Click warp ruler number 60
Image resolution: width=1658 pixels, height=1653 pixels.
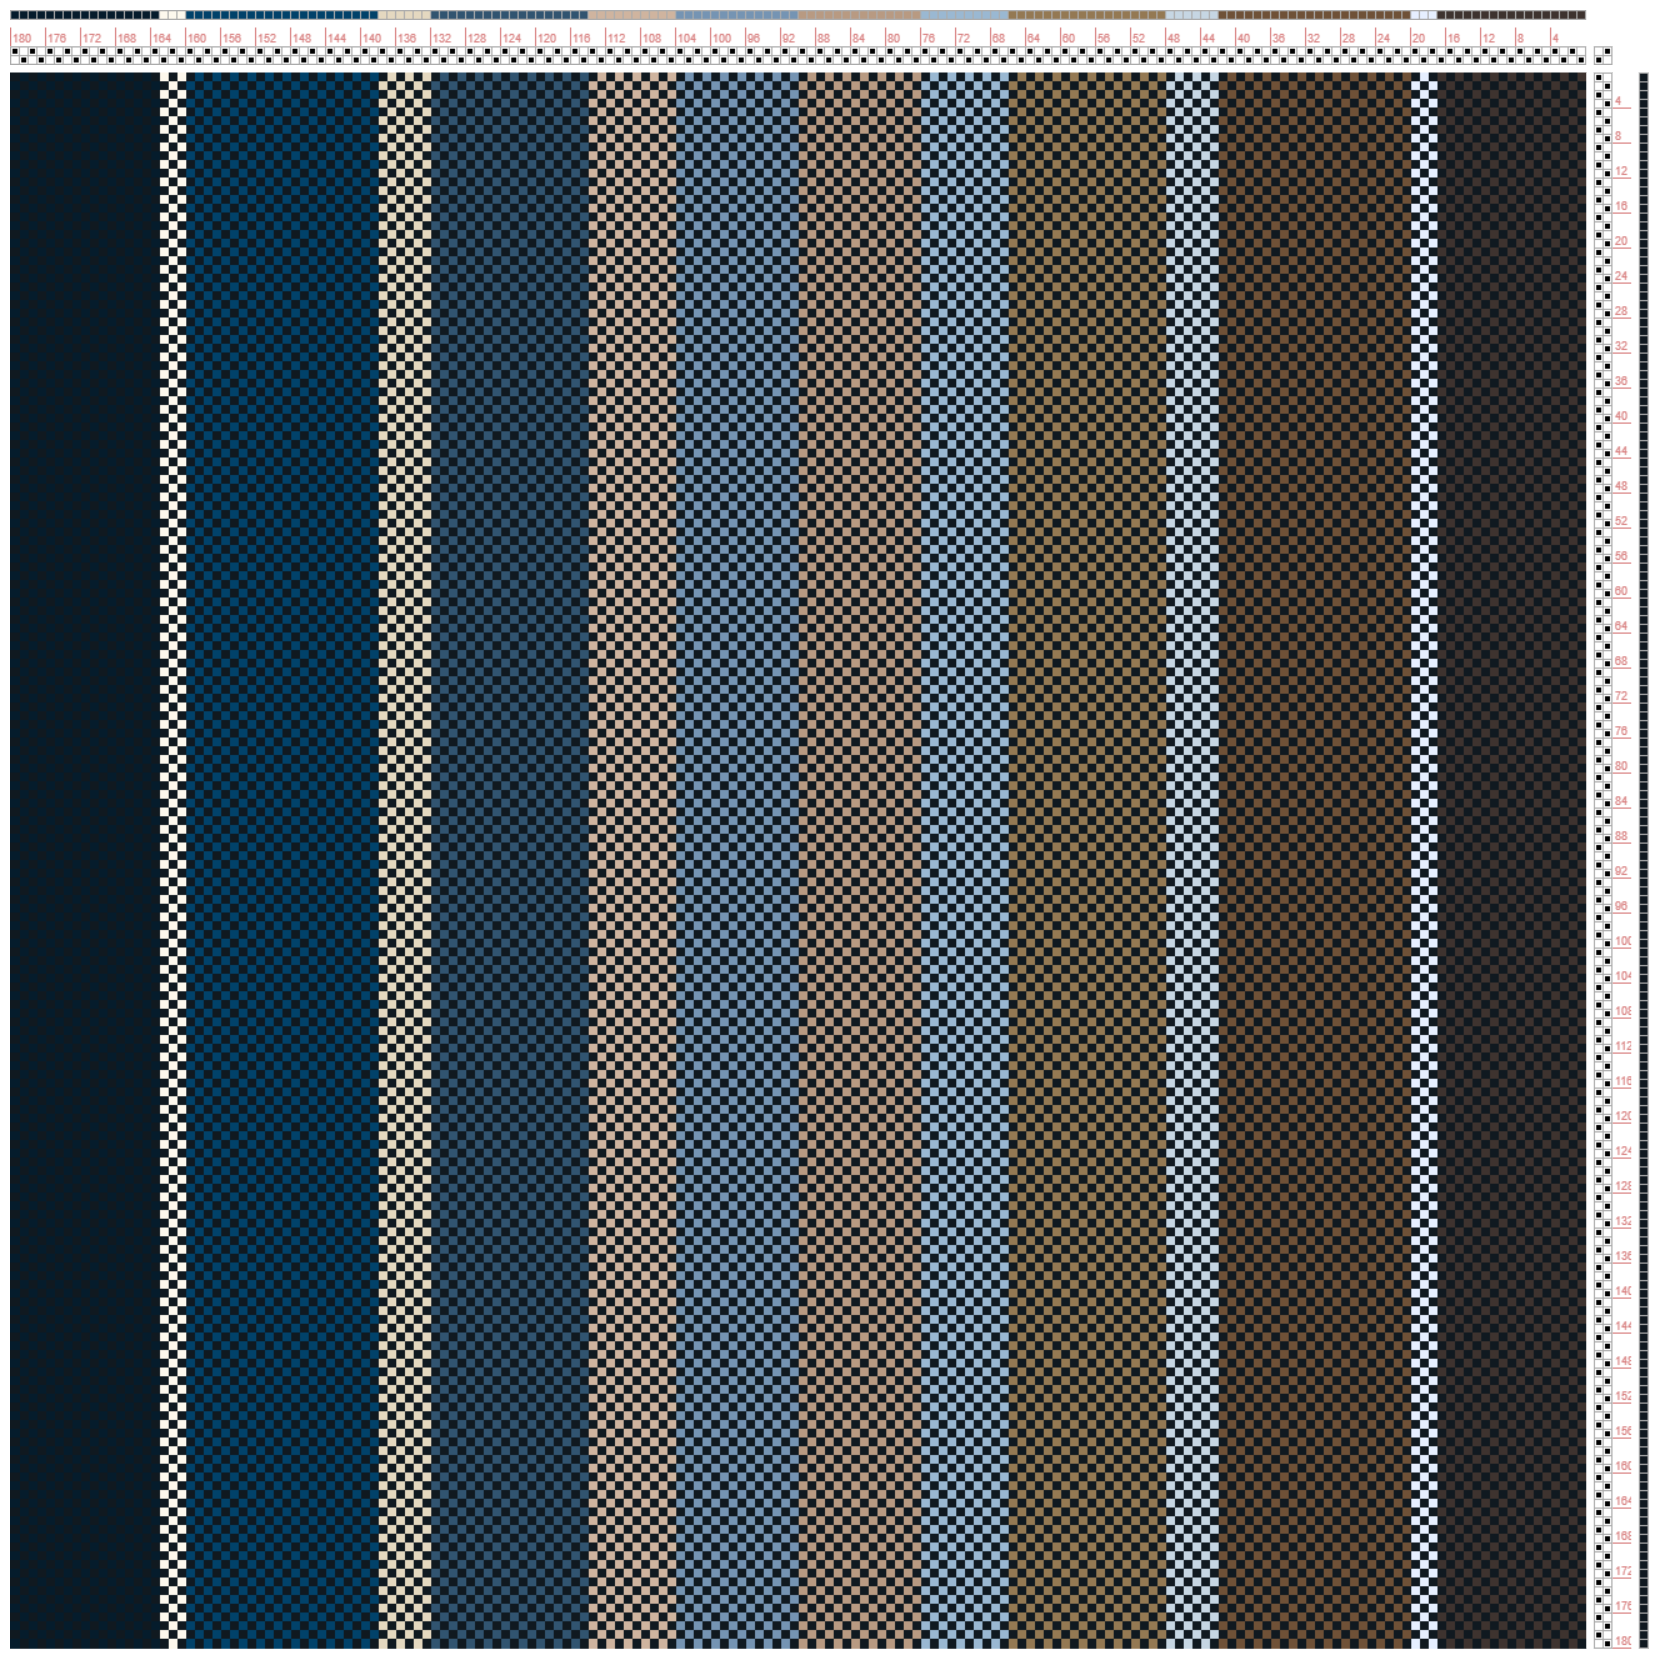tap(1068, 38)
